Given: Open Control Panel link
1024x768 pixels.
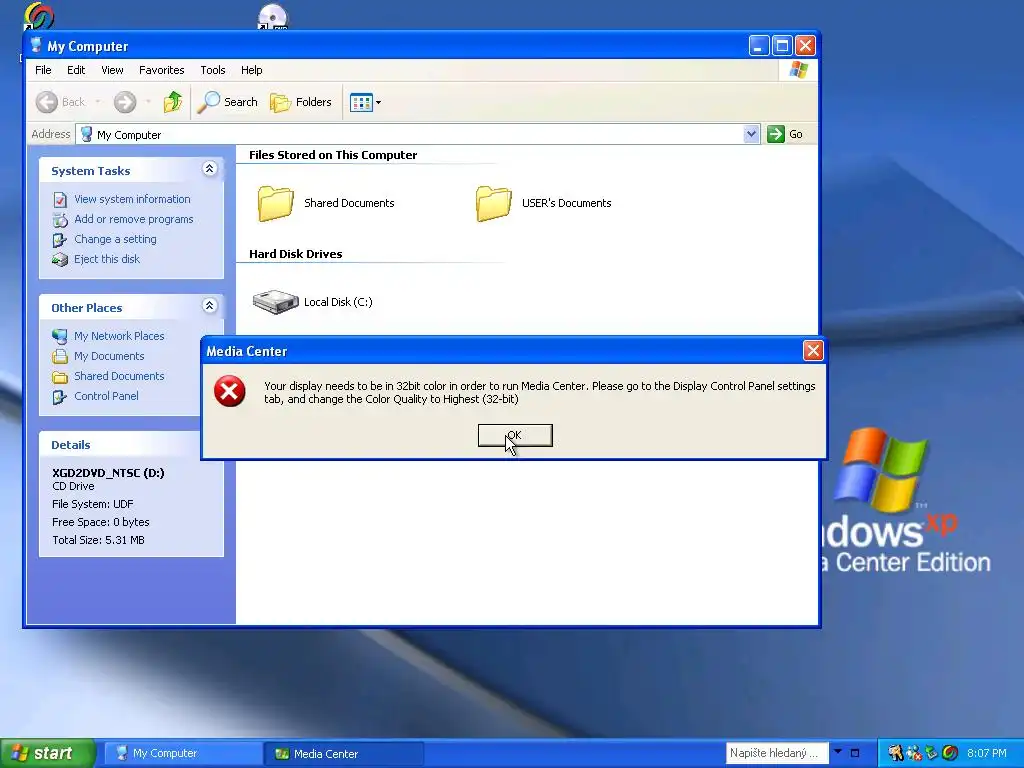Looking at the screenshot, I should [106, 396].
